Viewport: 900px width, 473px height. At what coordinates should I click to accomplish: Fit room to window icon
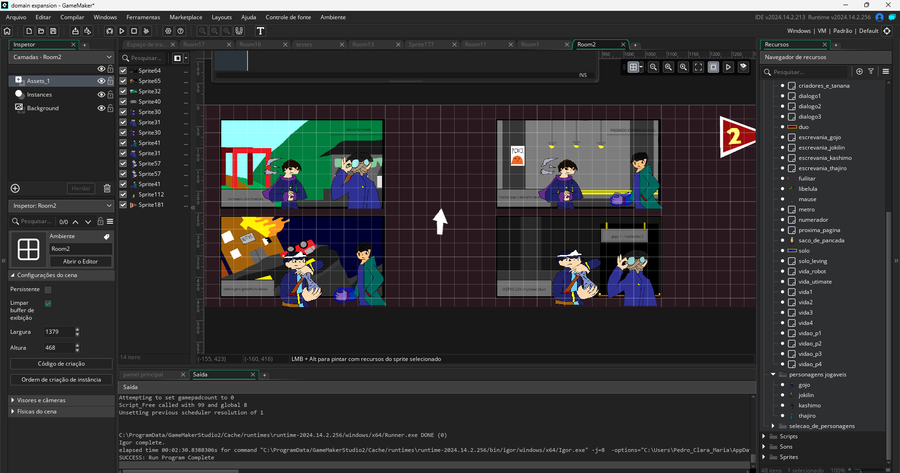(x=698, y=67)
